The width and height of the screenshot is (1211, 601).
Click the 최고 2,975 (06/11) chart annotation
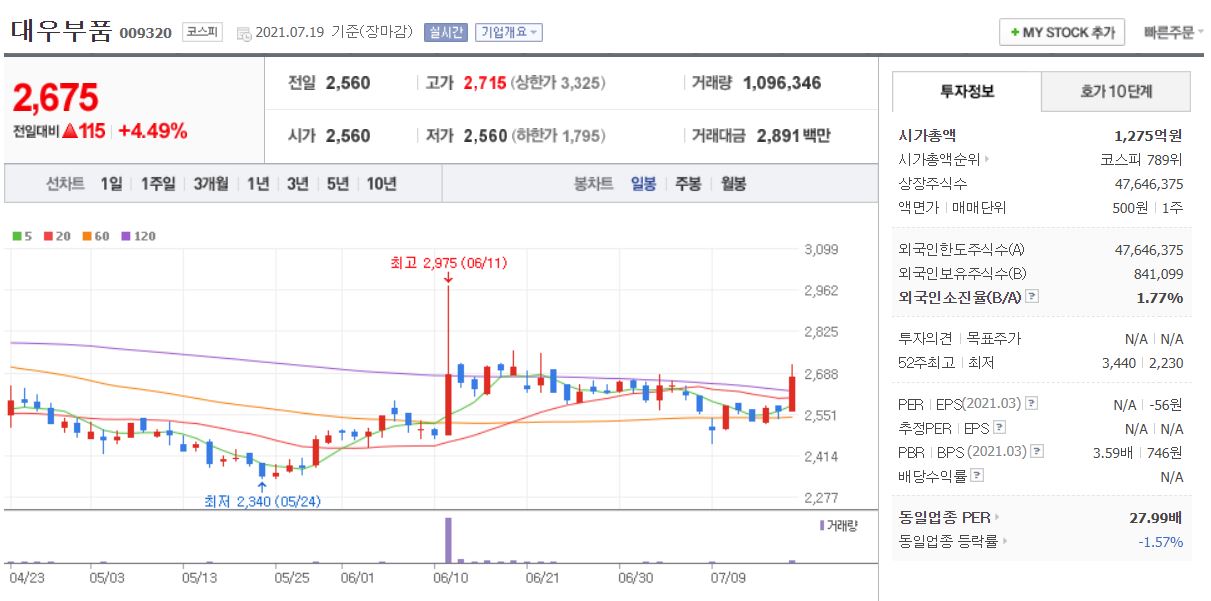450,261
